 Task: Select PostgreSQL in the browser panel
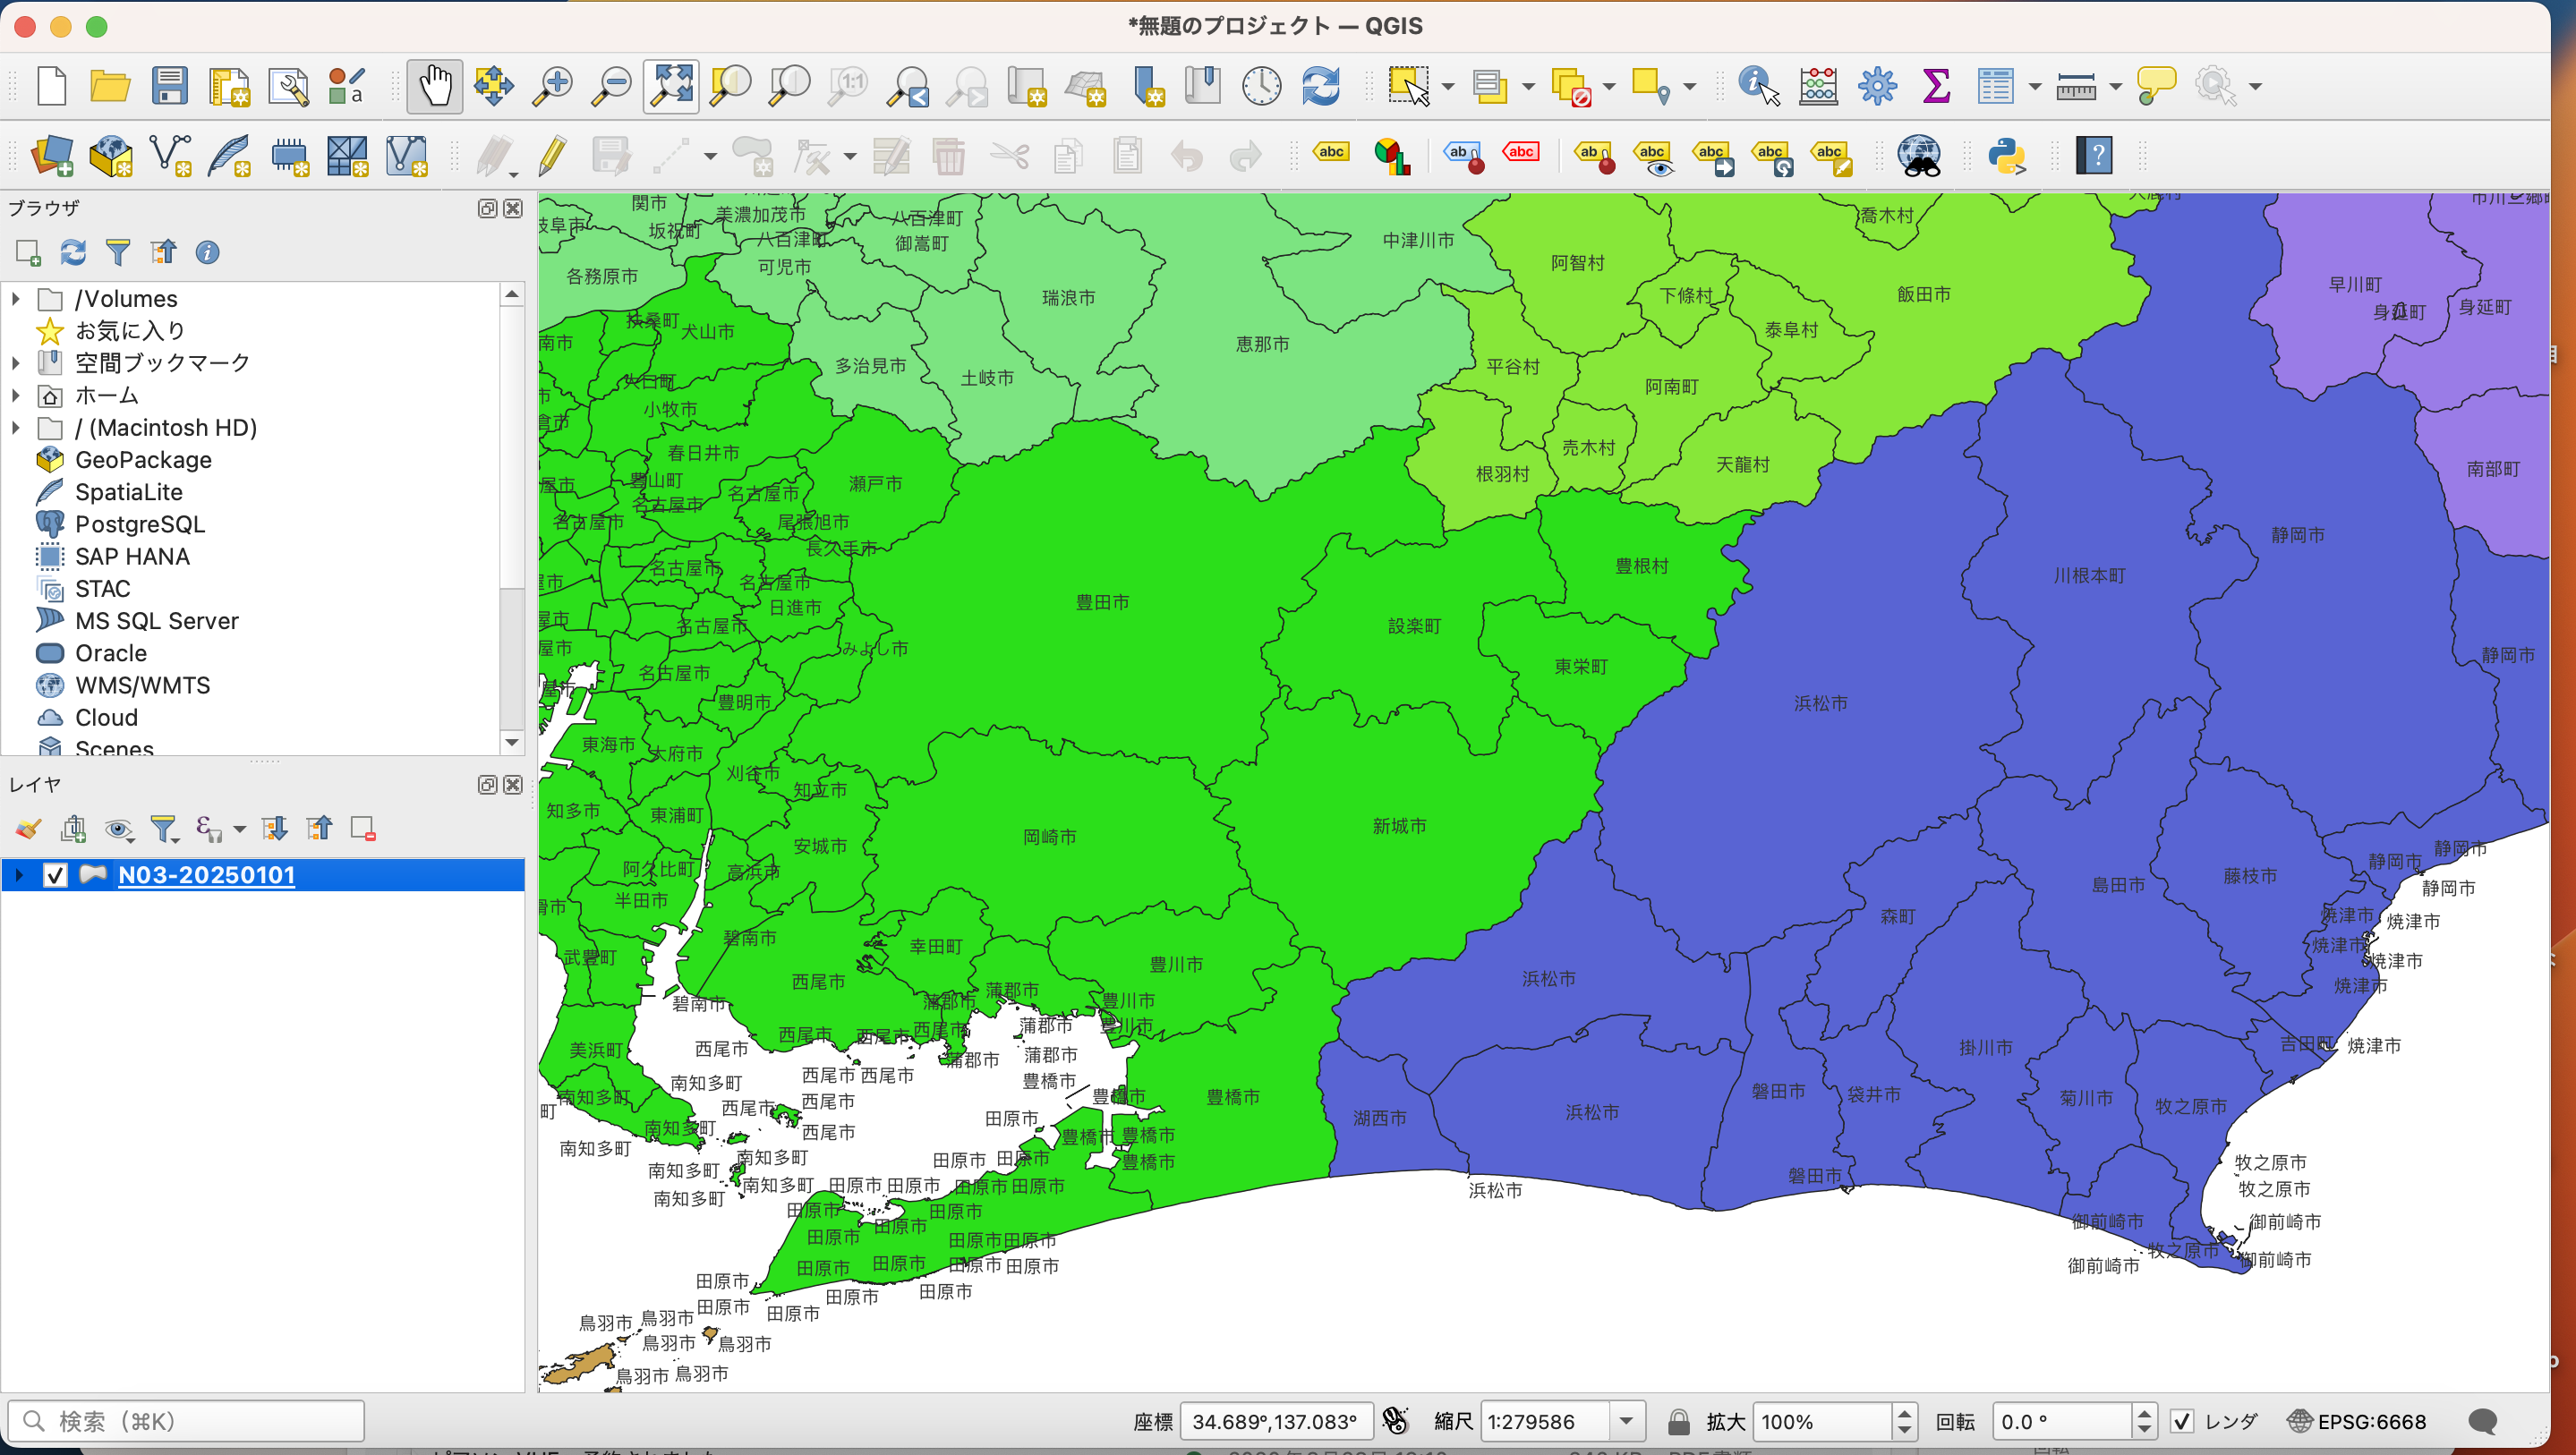pos(139,524)
